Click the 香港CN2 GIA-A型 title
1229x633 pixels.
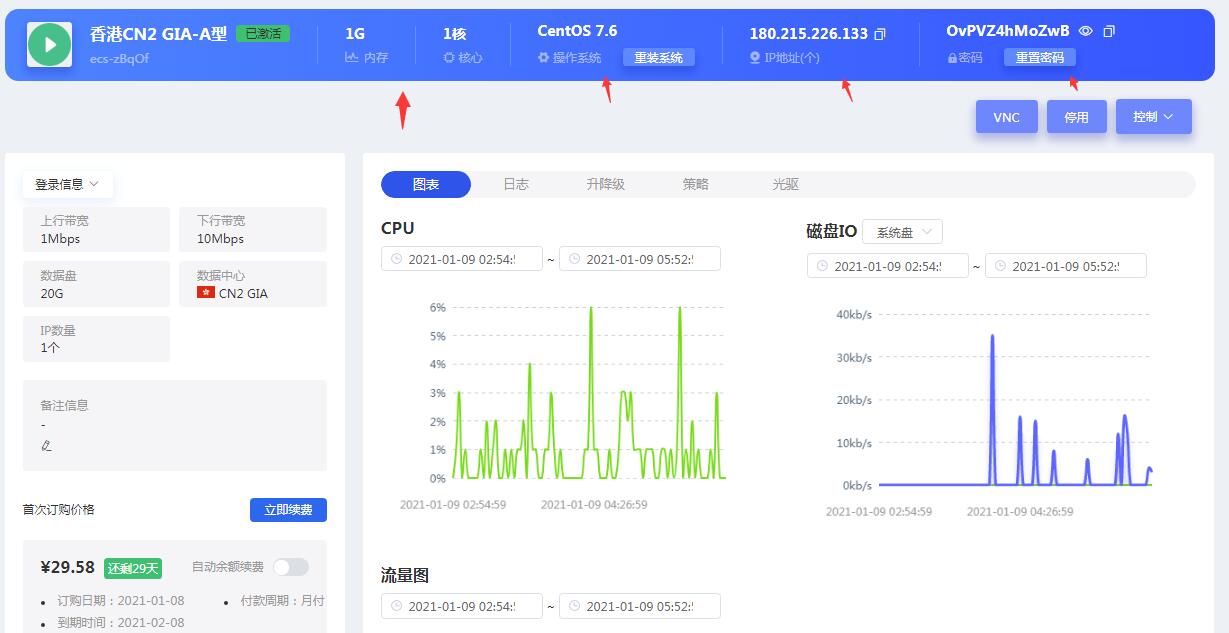(x=159, y=34)
